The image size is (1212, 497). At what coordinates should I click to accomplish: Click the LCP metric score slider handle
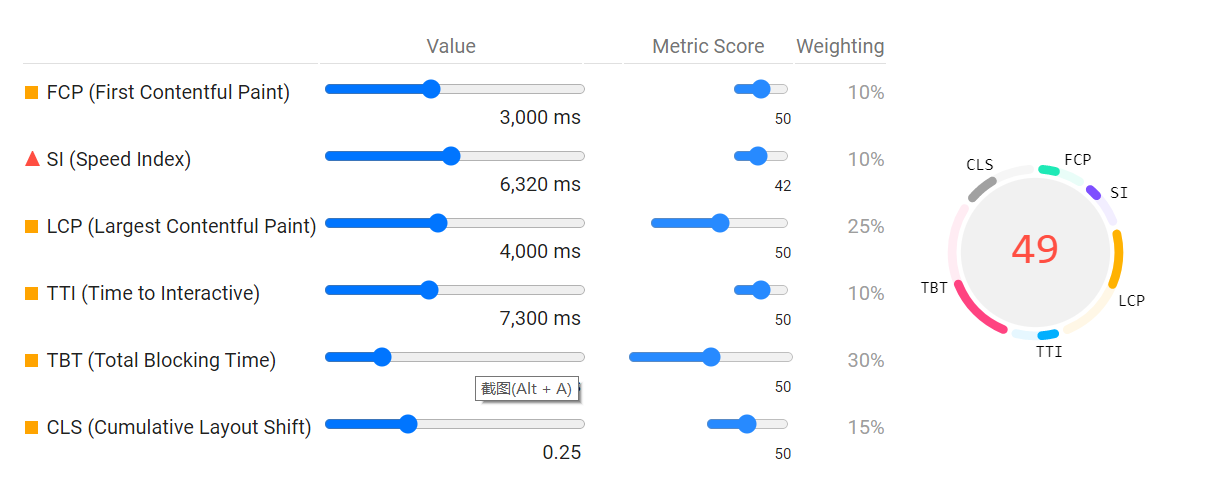(720, 223)
